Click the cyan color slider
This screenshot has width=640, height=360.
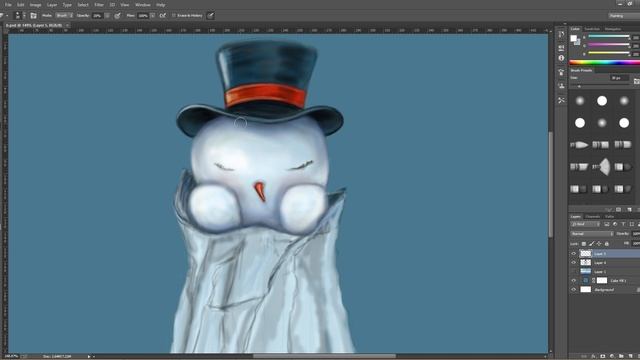(x=609, y=37)
